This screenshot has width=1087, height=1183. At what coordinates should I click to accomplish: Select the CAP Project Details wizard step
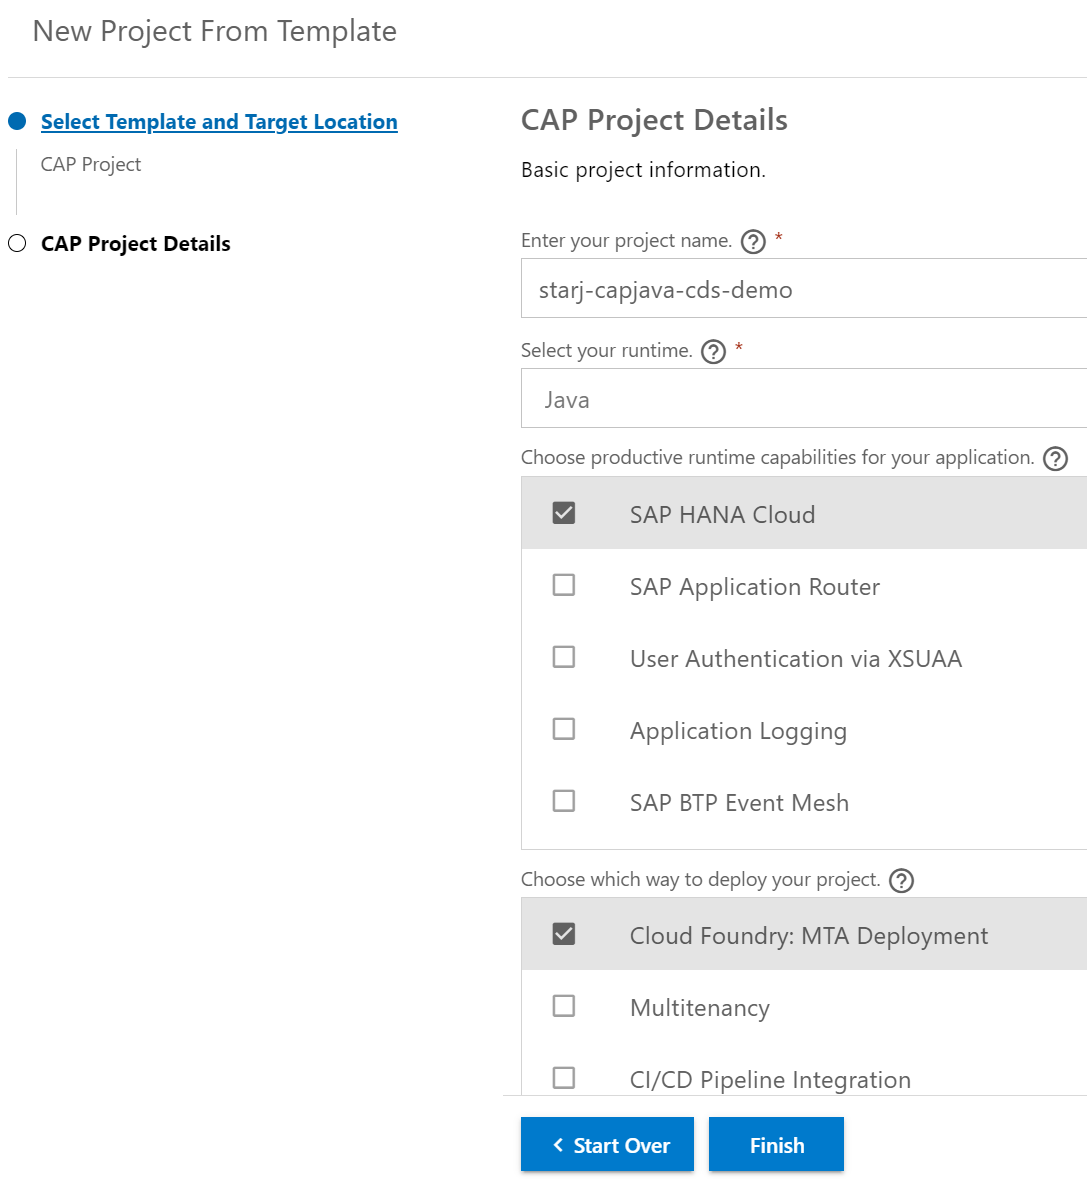135,244
